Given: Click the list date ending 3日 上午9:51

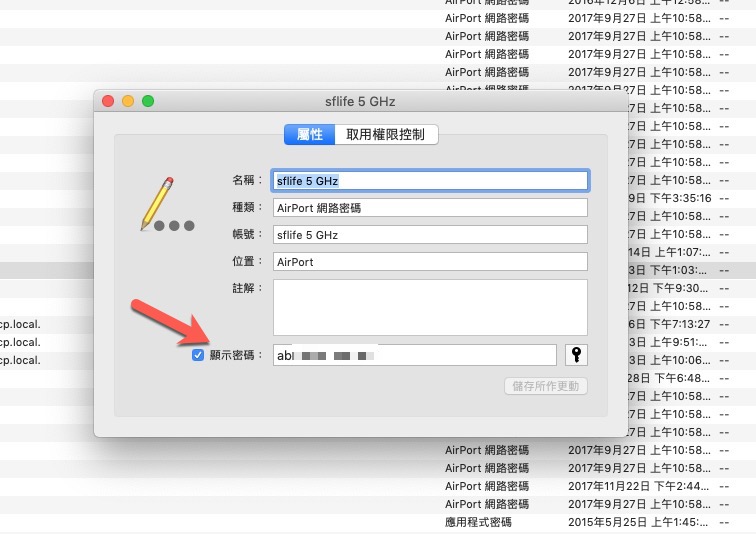Looking at the screenshot, I should pyautogui.click(x=668, y=342).
